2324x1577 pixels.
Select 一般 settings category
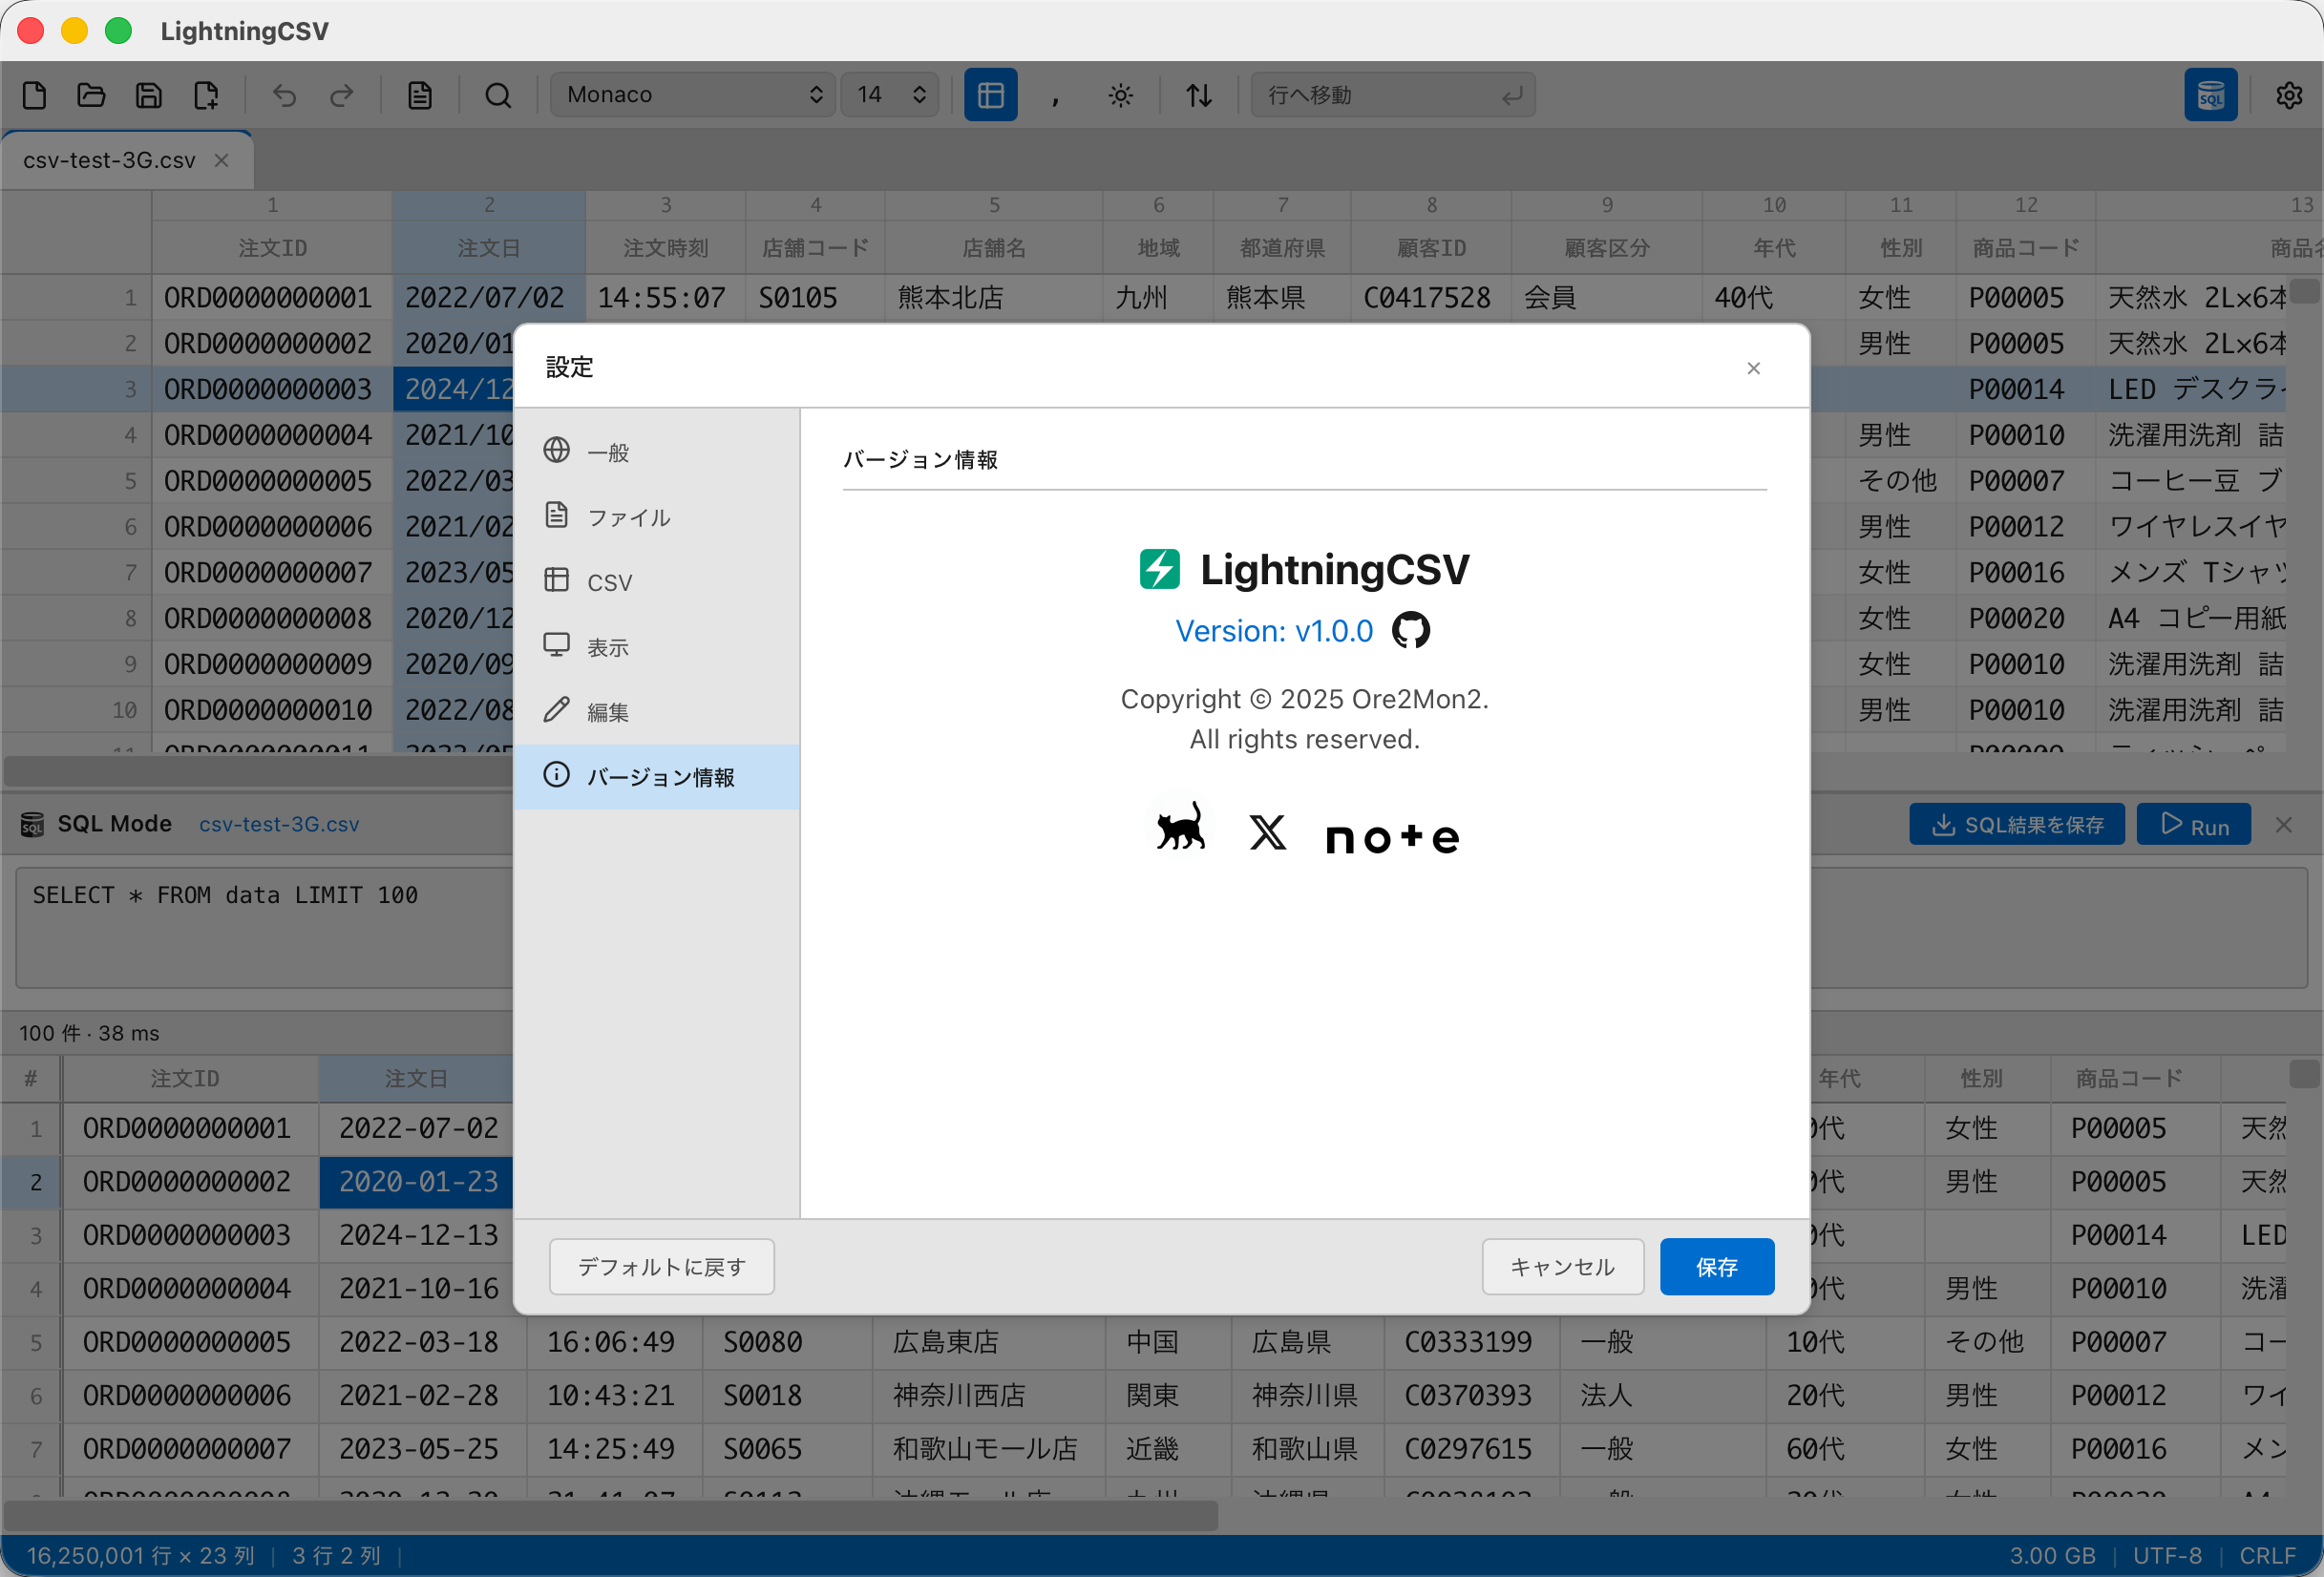pos(657,452)
